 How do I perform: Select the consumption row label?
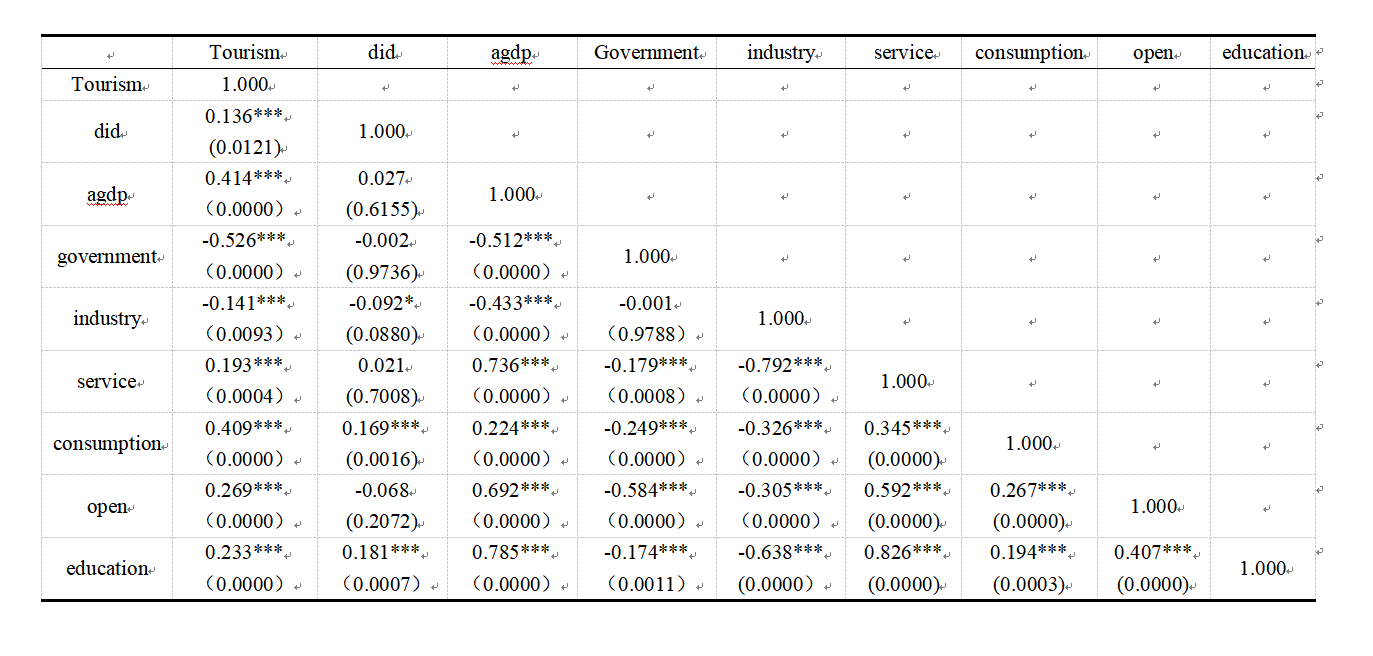(107, 444)
